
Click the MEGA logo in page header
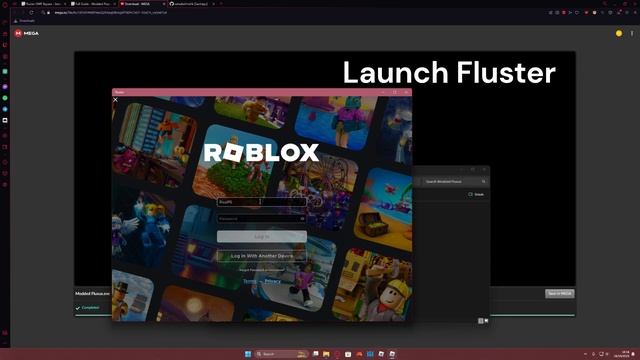[x=27, y=33]
